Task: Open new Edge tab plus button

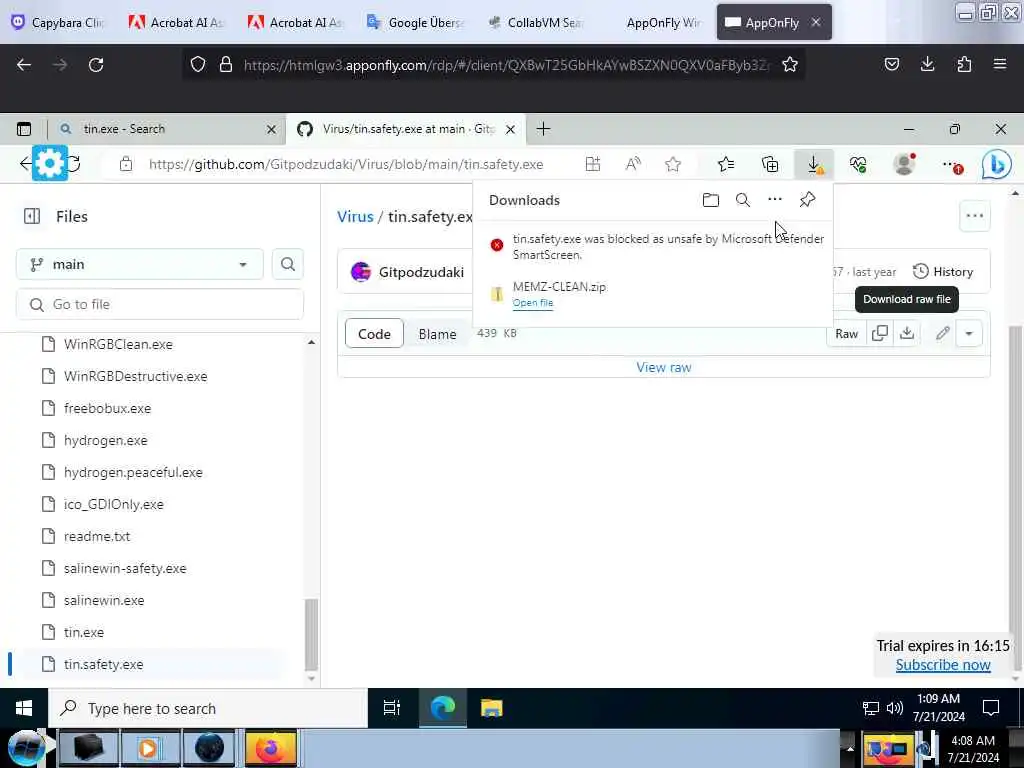Action: pyautogui.click(x=543, y=129)
